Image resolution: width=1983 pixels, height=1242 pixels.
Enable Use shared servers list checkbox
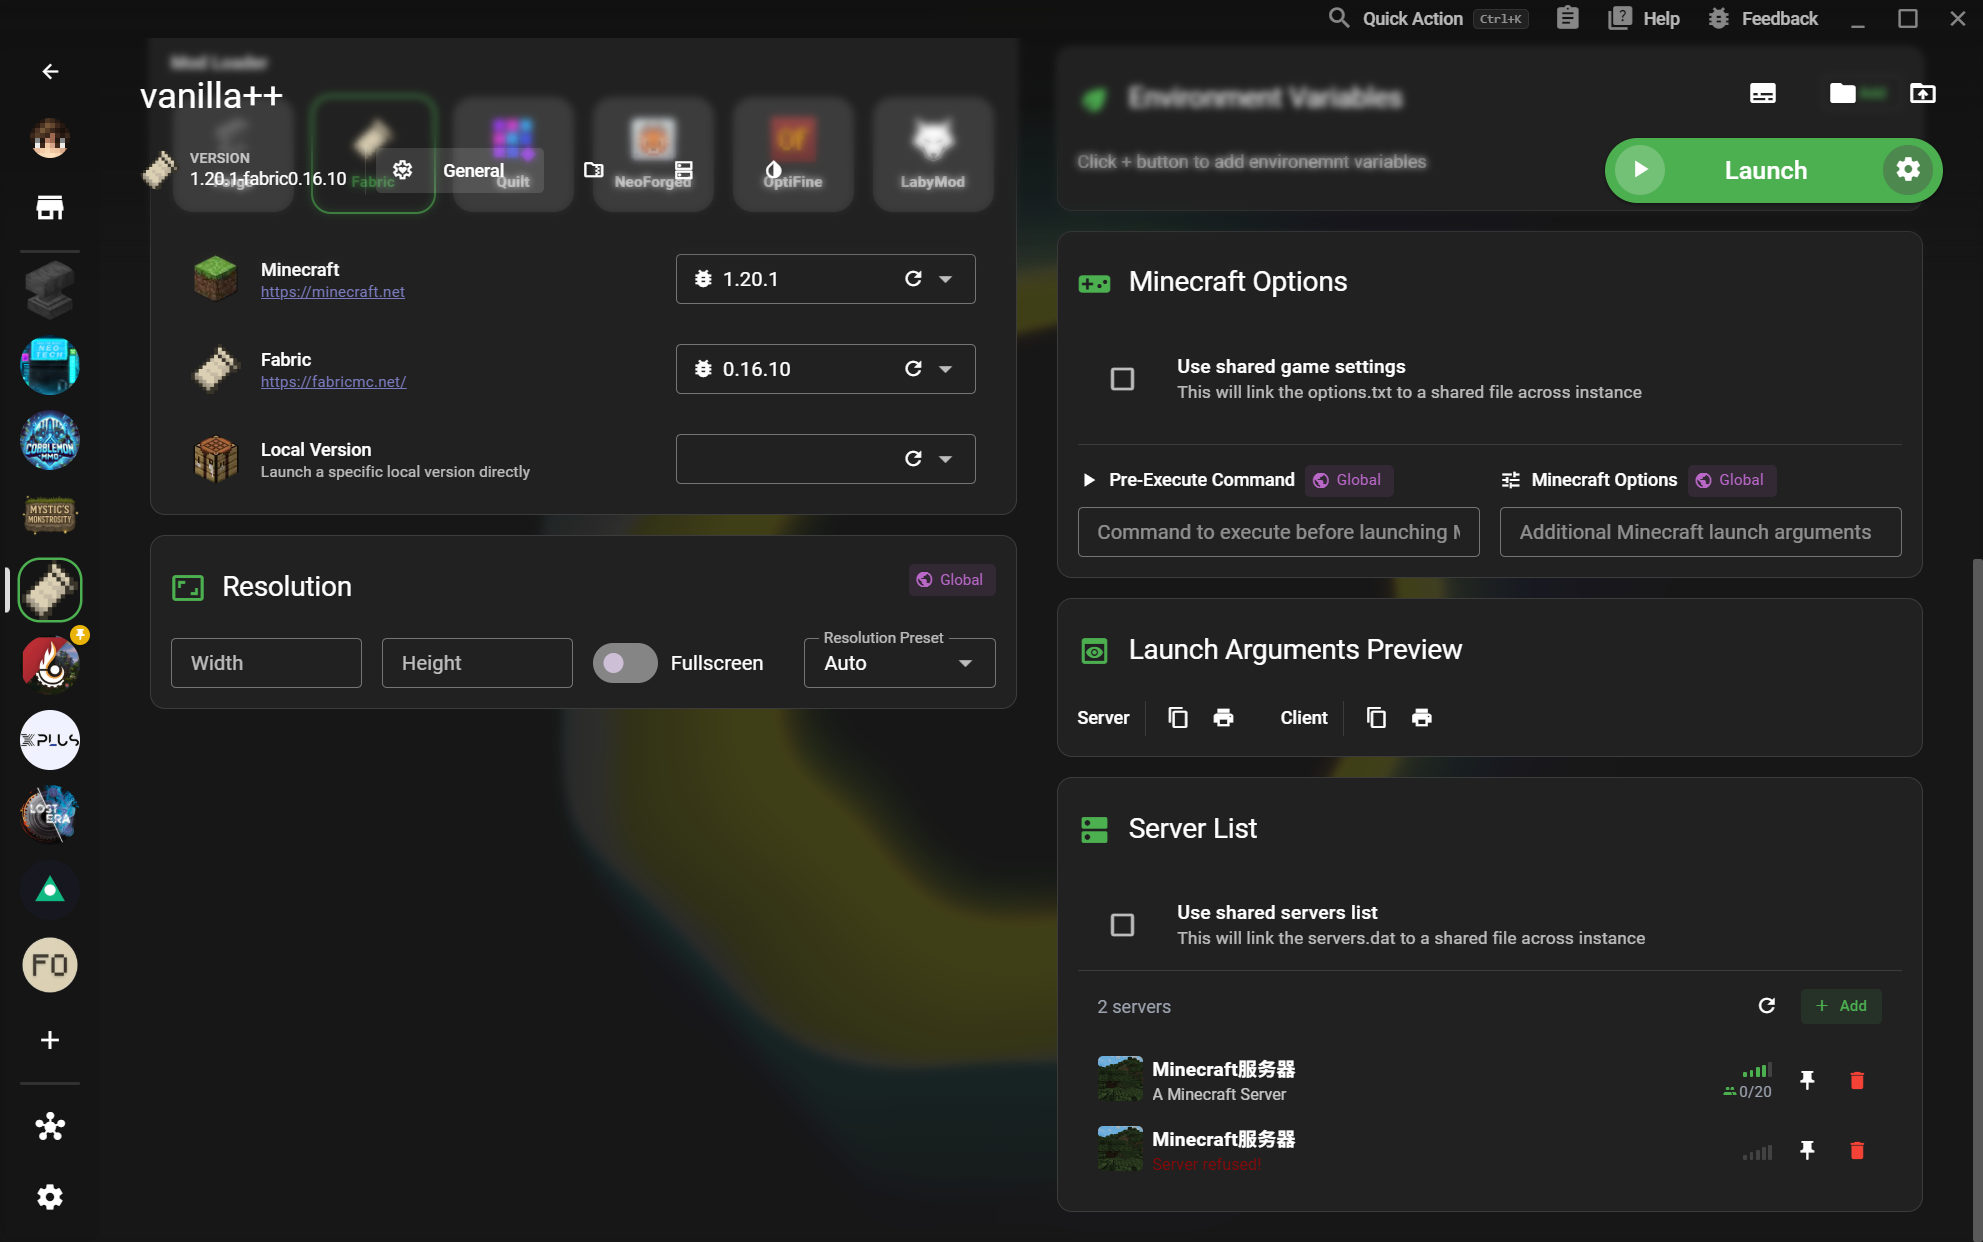(1122, 925)
